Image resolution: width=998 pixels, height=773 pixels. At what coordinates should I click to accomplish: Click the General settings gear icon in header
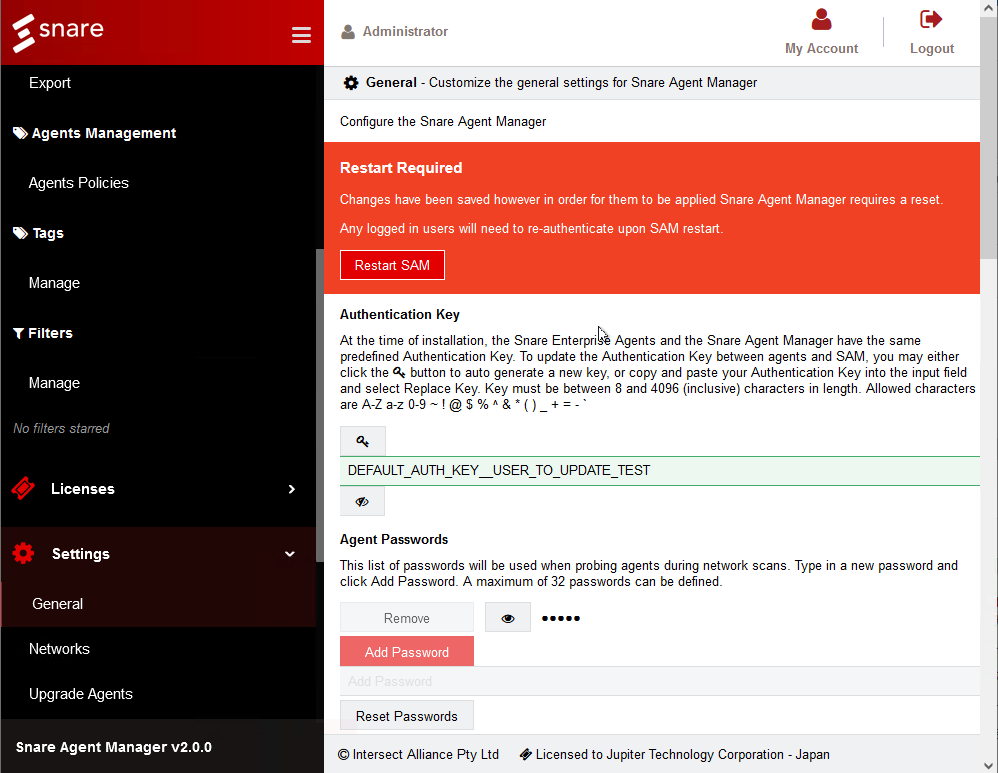[351, 83]
